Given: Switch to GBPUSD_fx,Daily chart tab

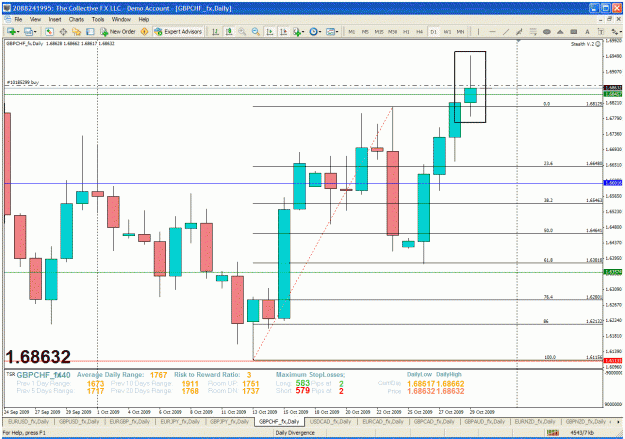Looking at the screenshot, I should click(79, 421).
